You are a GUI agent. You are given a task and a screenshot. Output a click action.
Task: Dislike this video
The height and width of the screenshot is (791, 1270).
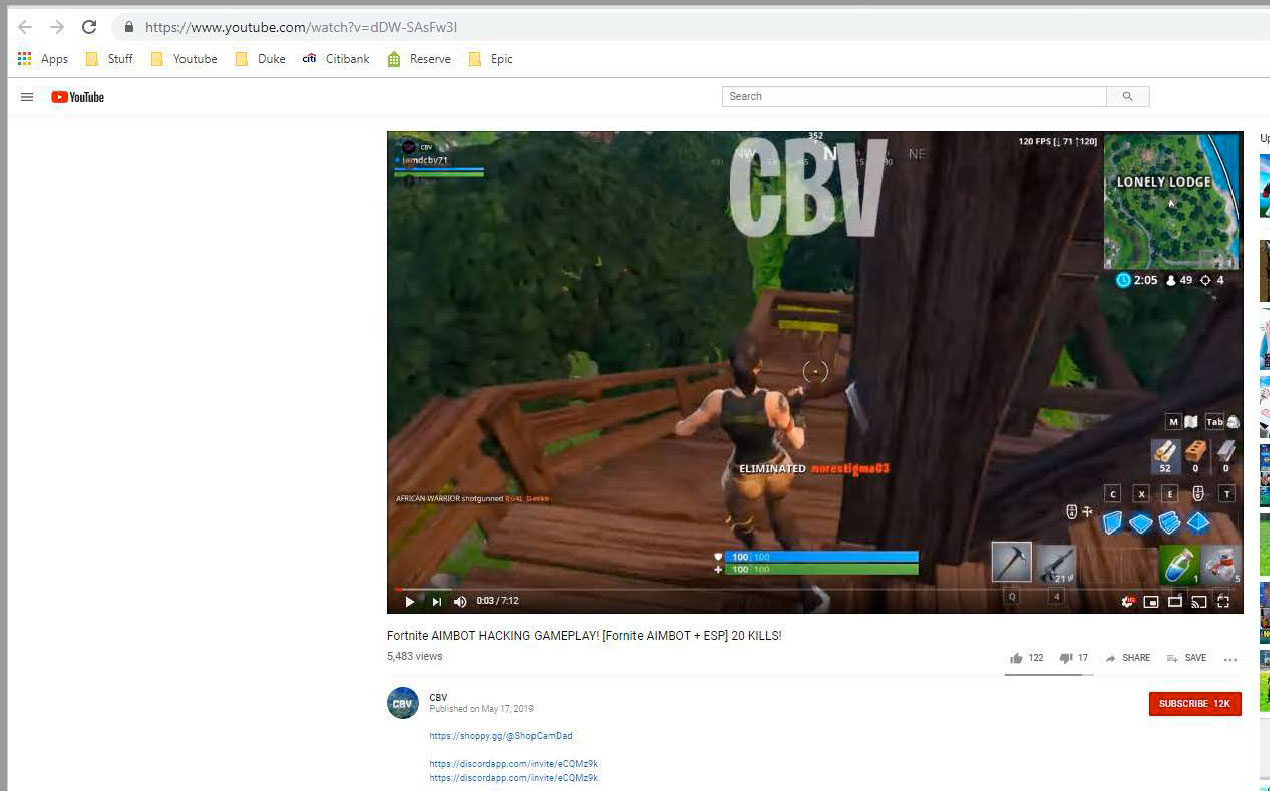coord(1073,658)
